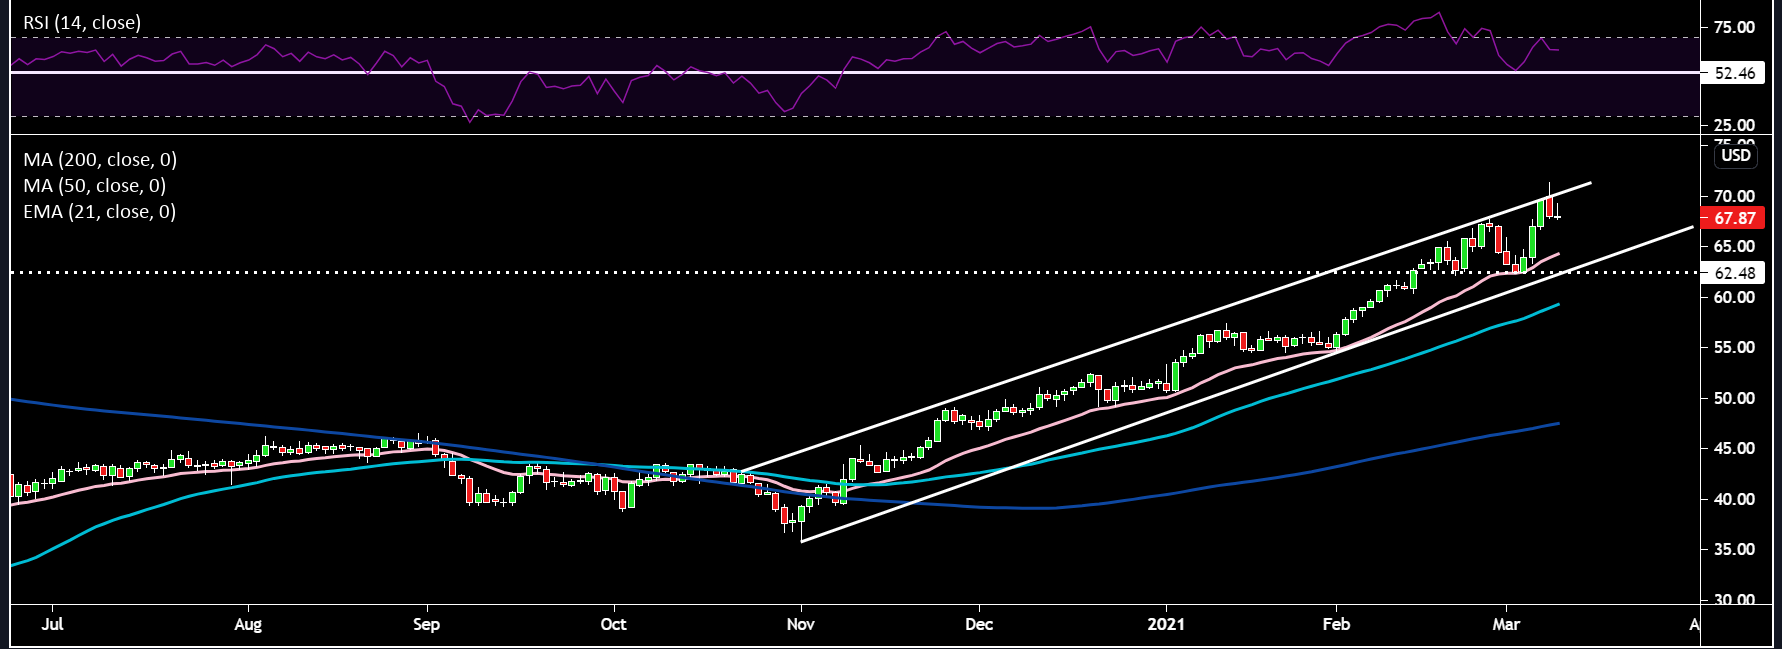Click the Sep label on the time axis

(x=426, y=624)
